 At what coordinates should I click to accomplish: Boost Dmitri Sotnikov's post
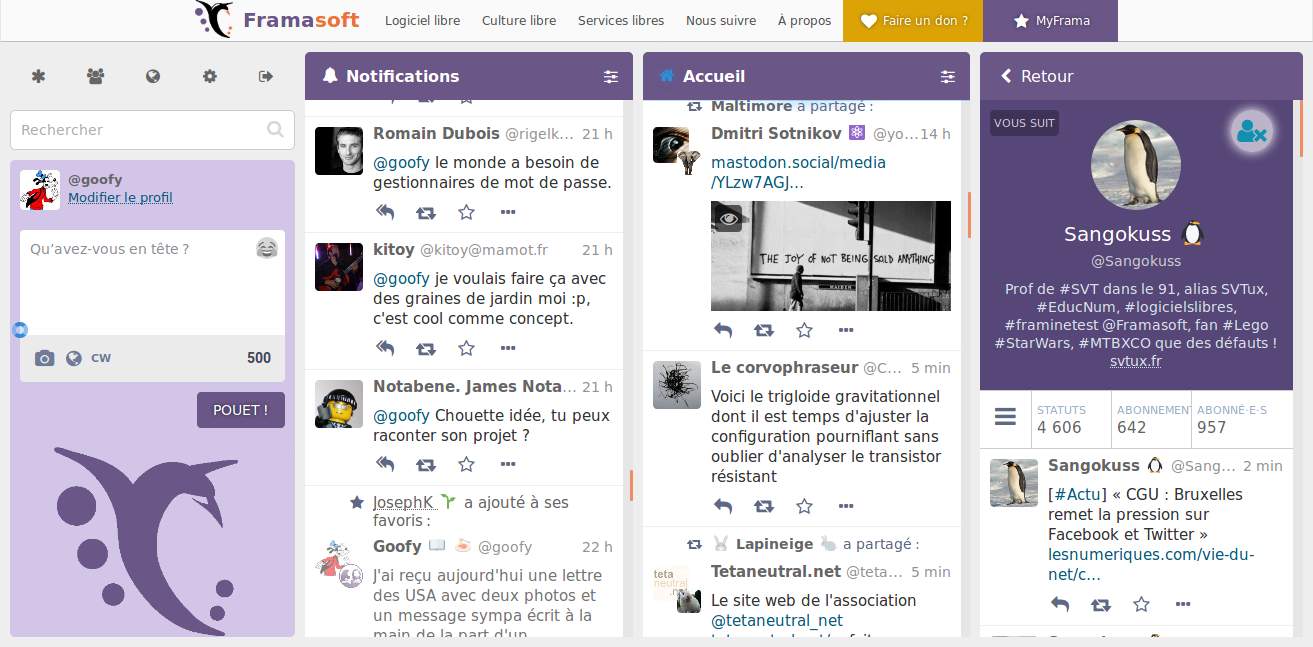pos(764,330)
